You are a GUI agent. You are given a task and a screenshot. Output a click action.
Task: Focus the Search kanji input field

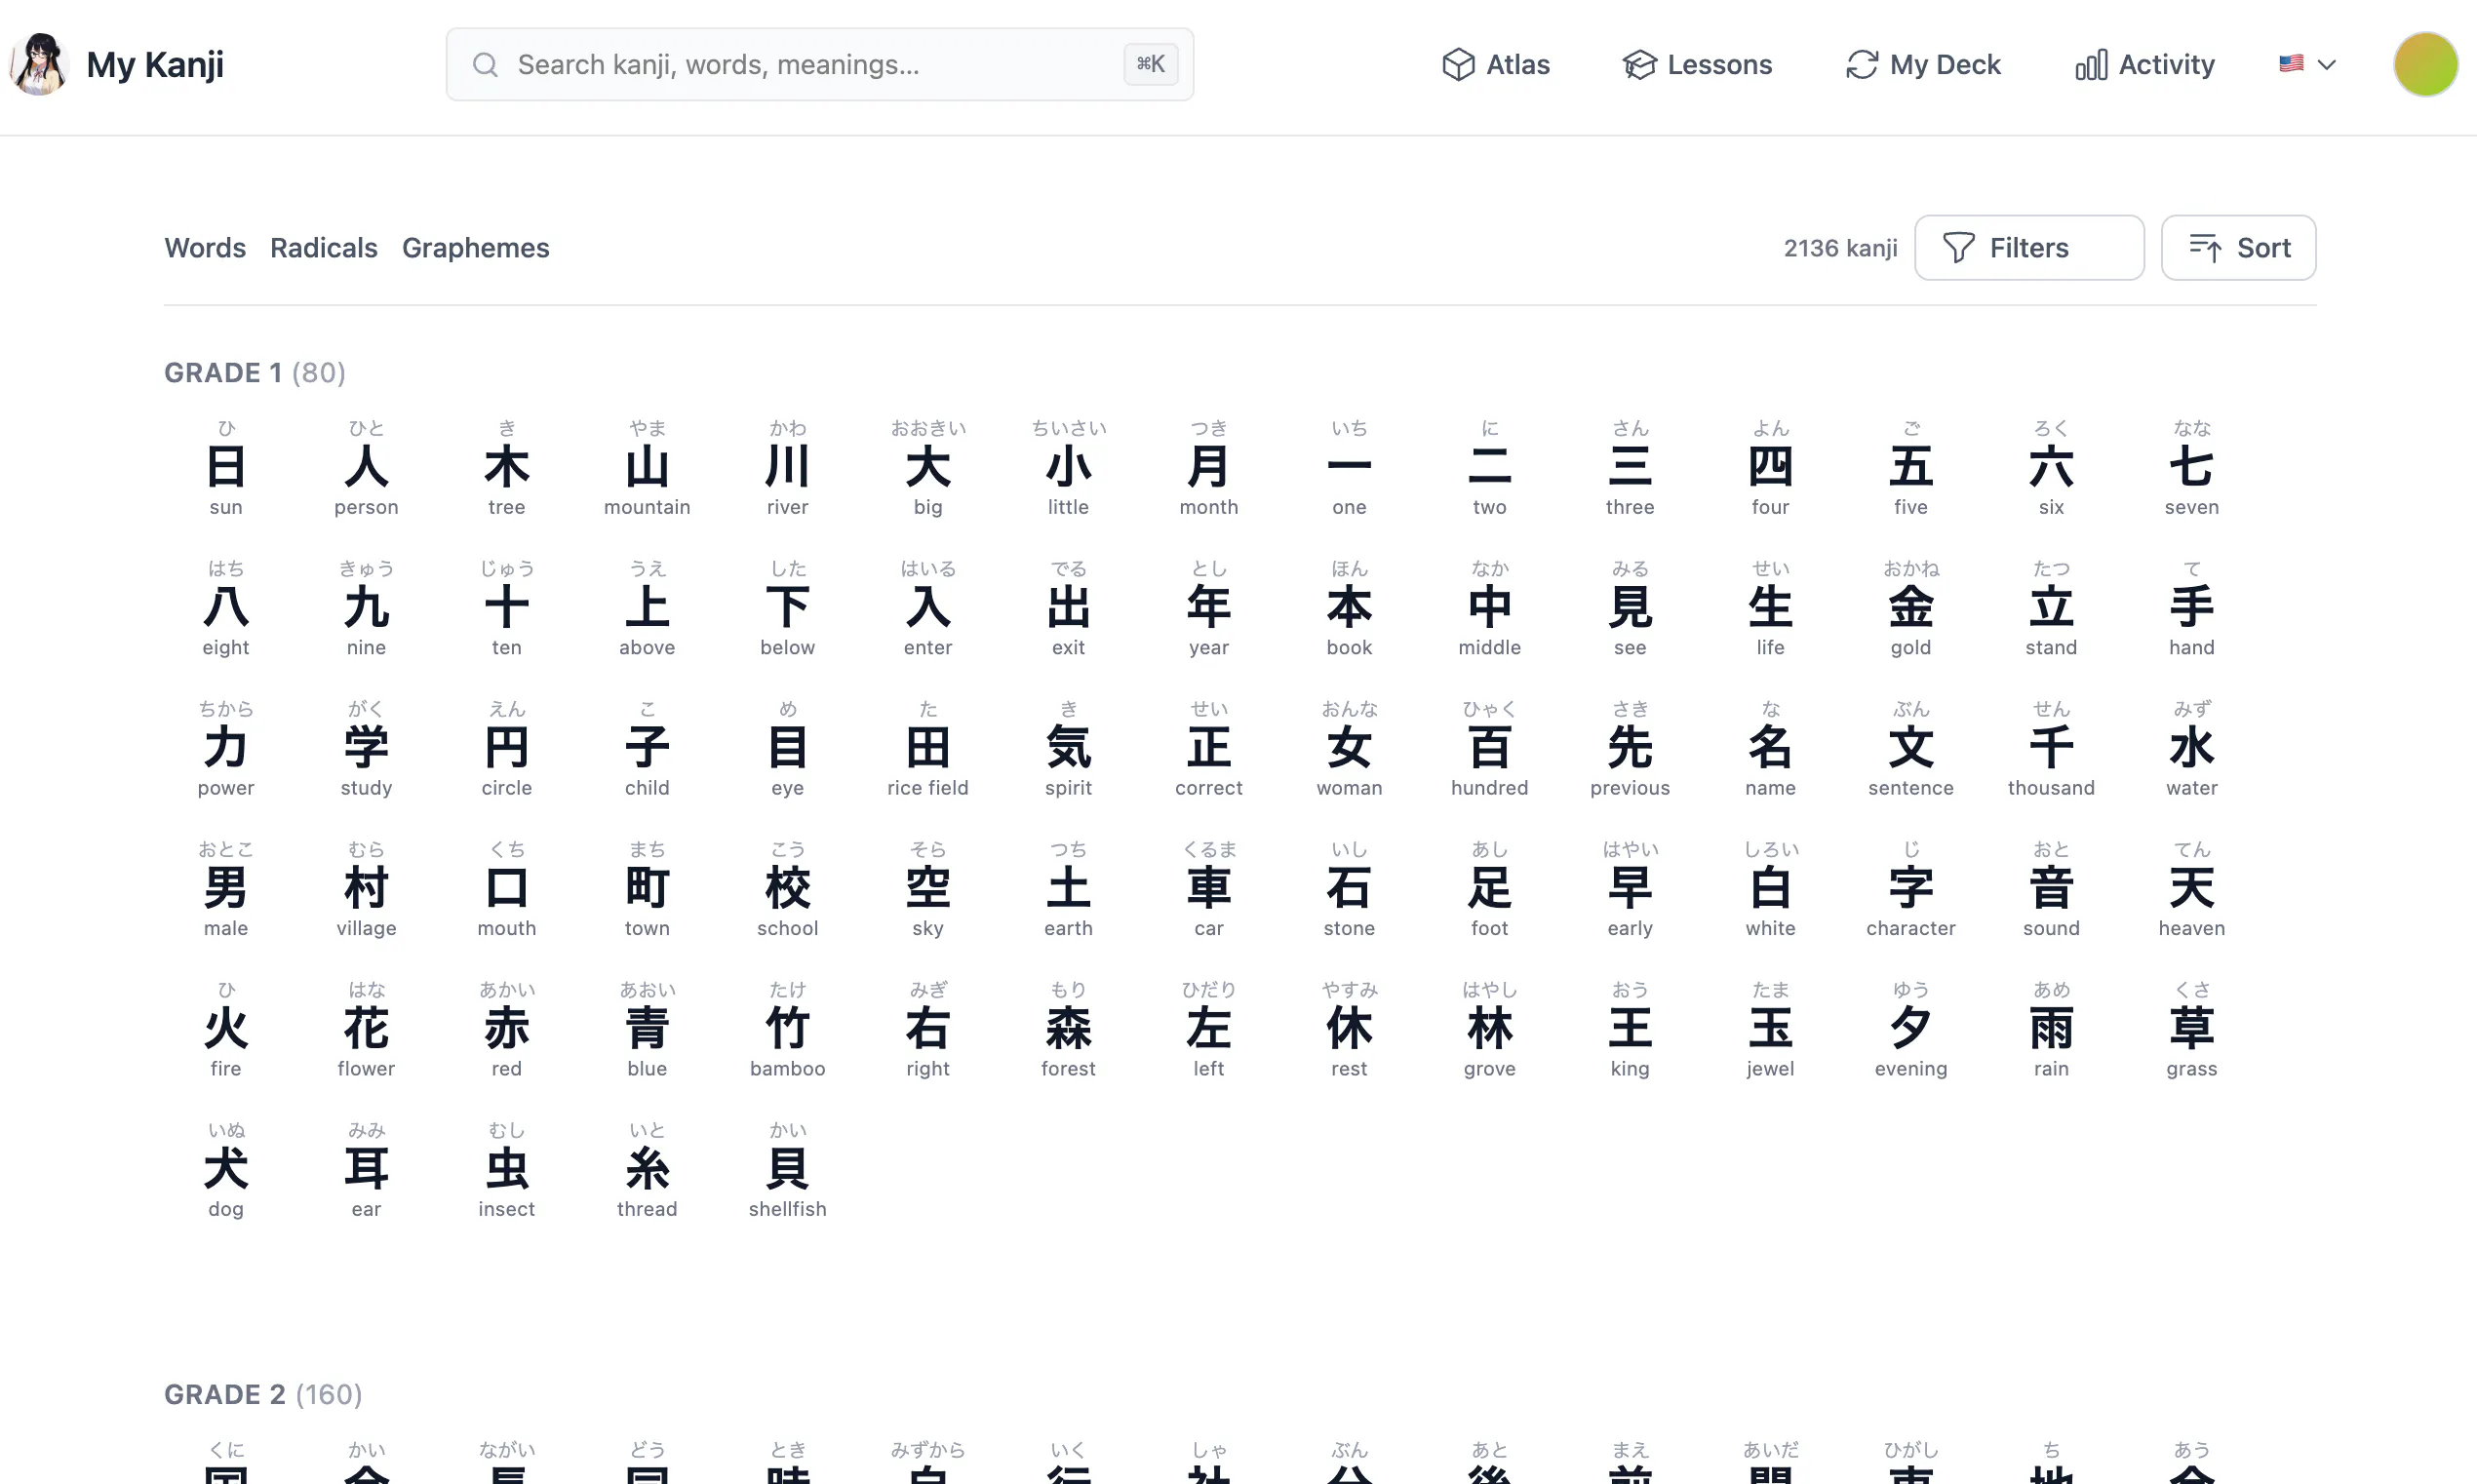click(x=819, y=65)
